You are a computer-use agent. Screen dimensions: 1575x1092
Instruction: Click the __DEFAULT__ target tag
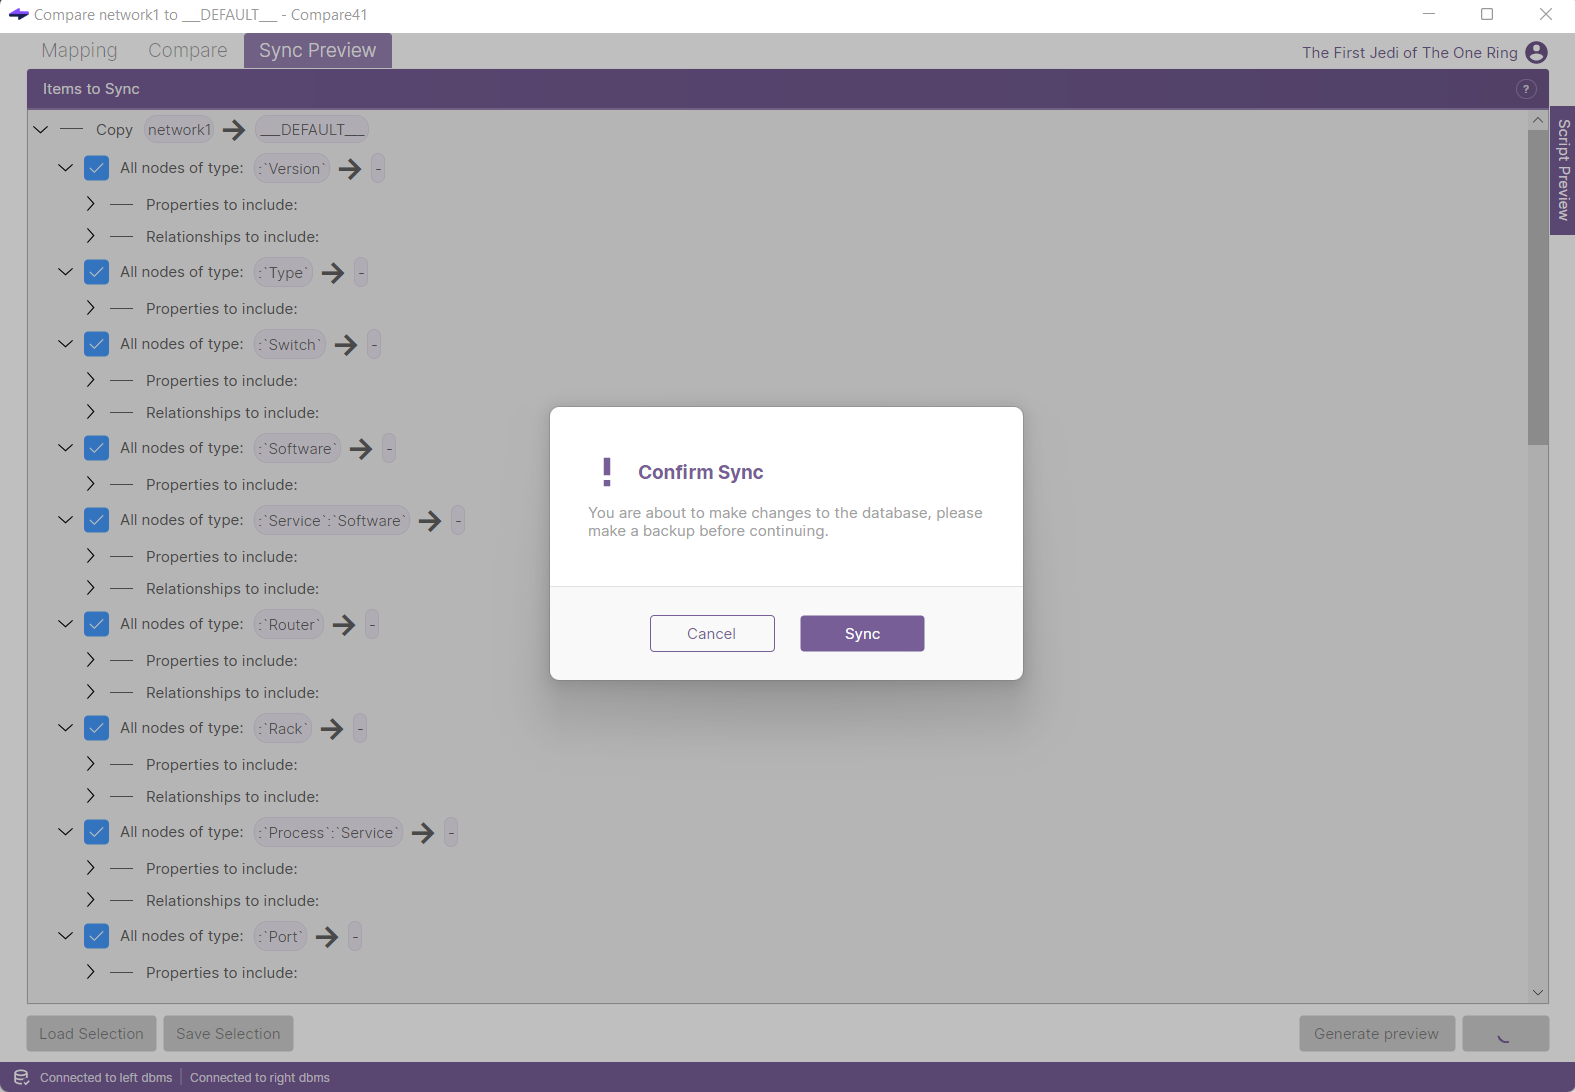click(x=312, y=130)
